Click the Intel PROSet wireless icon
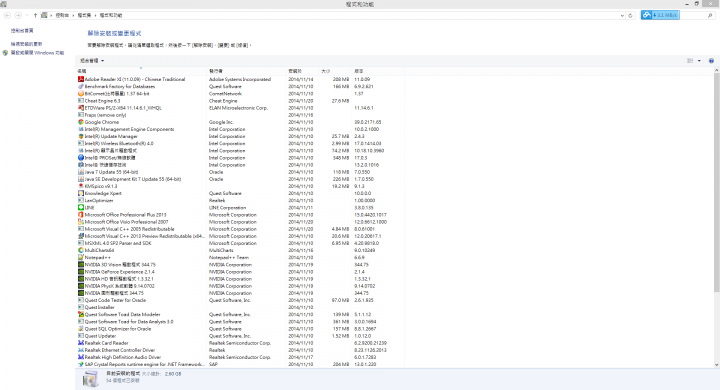The height and width of the screenshot is (390, 720). point(81,158)
